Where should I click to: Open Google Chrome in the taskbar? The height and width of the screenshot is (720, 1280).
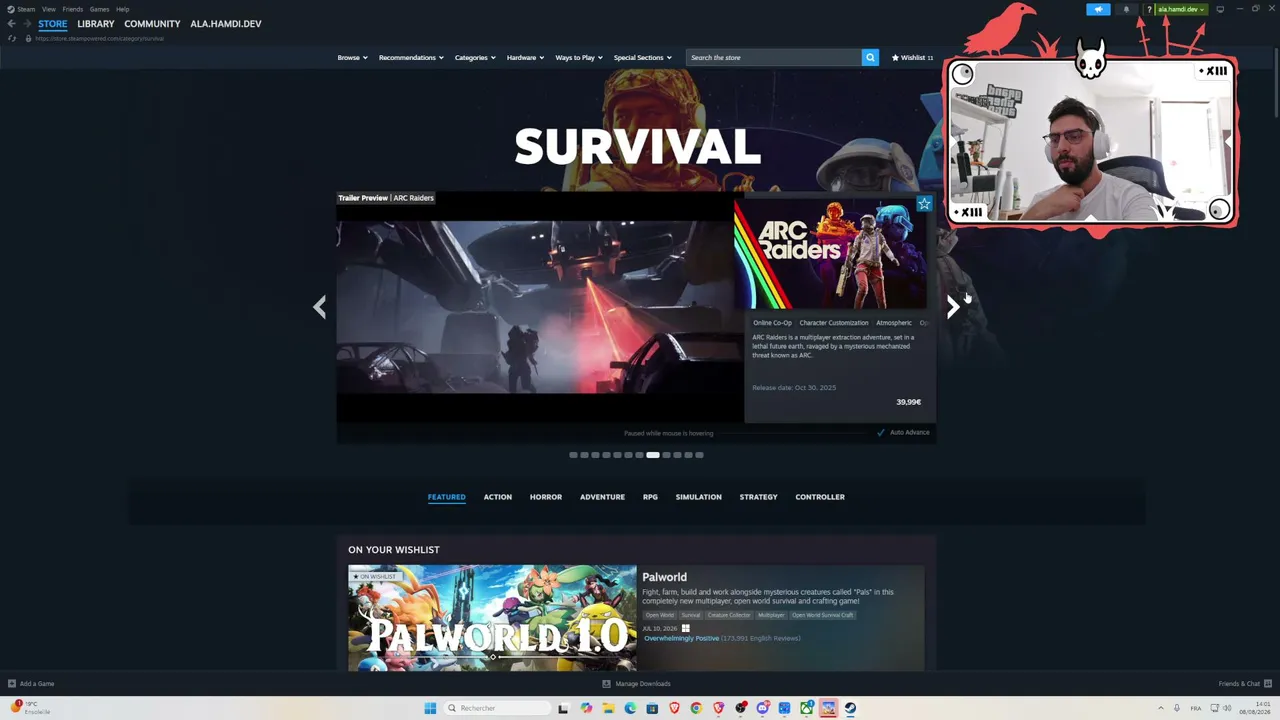click(x=696, y=708)
